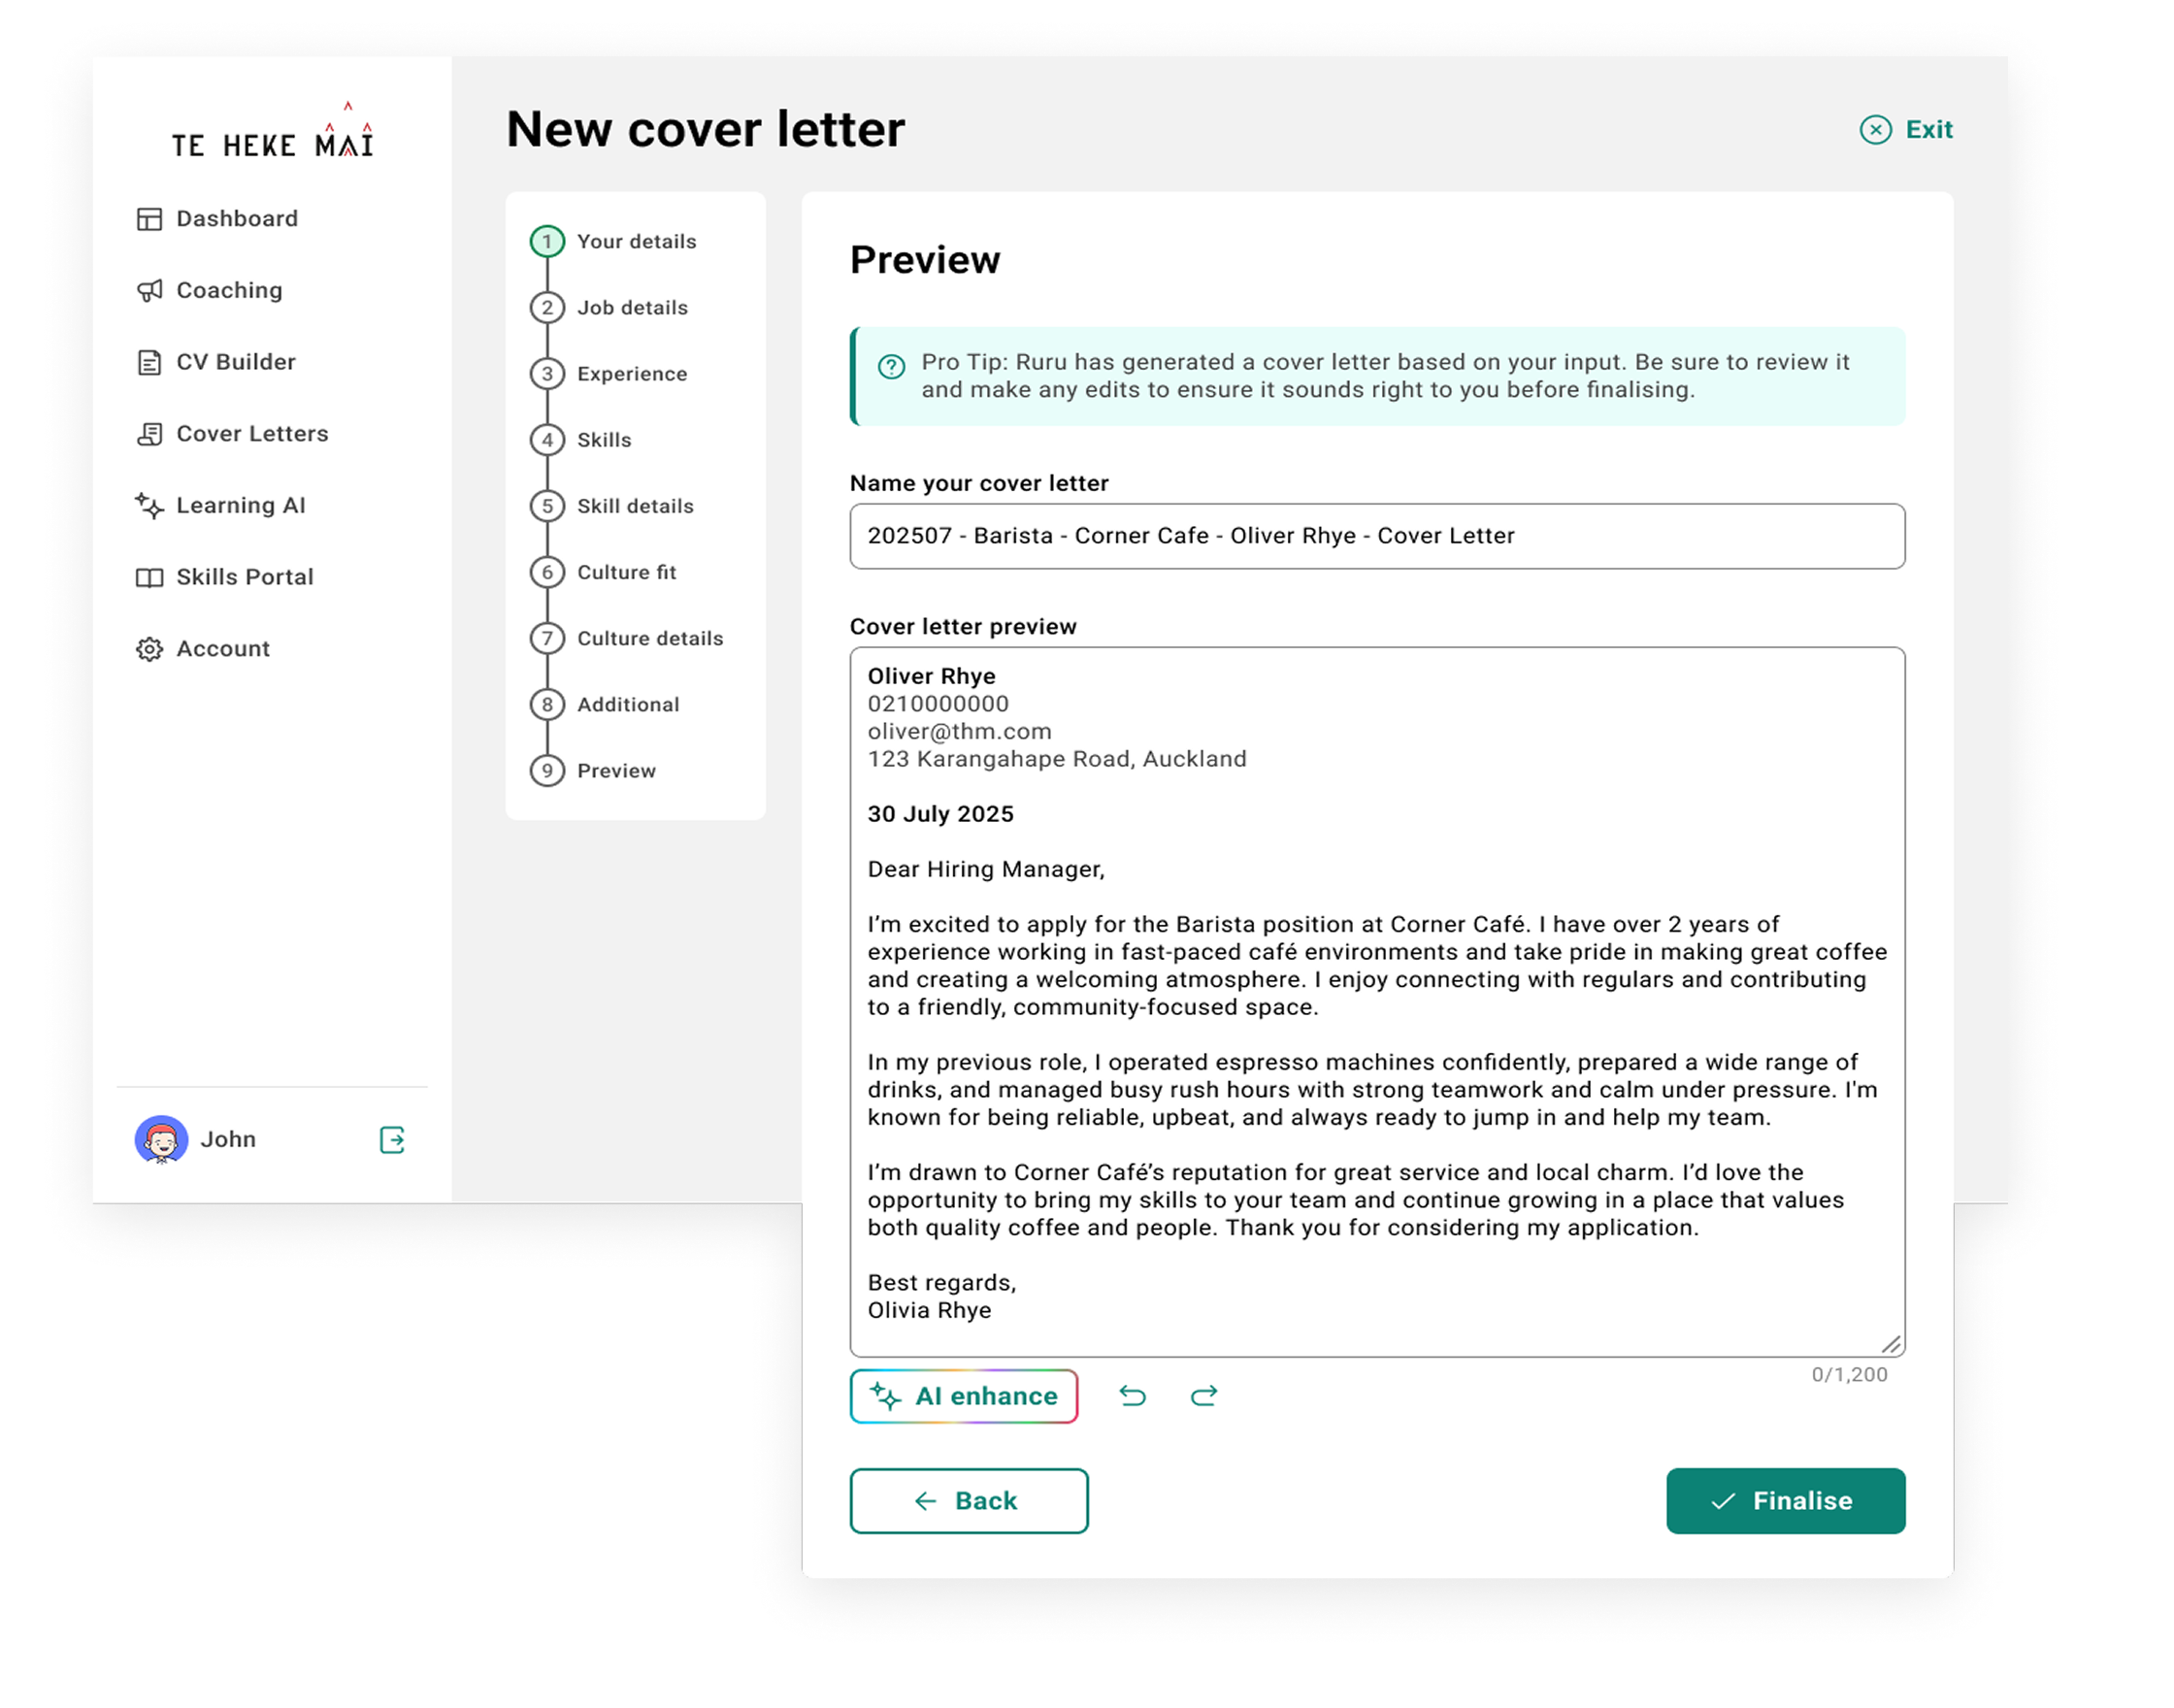Image resolution: width=2174 pixels, height=1708 pixels.
Task: Click the Account gear icon
Action: (x=149, y=649)
